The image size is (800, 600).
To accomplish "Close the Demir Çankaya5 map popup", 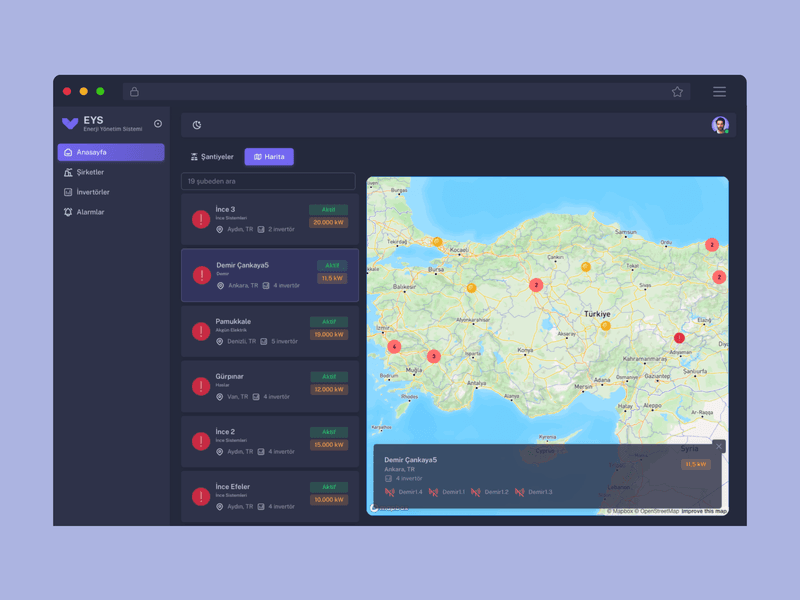I will pyautogui.click(x=718, y=446).
